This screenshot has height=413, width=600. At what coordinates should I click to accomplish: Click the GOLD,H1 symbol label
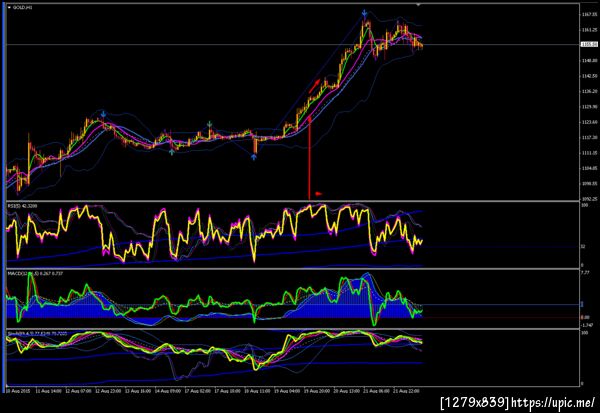coord(23,7)
